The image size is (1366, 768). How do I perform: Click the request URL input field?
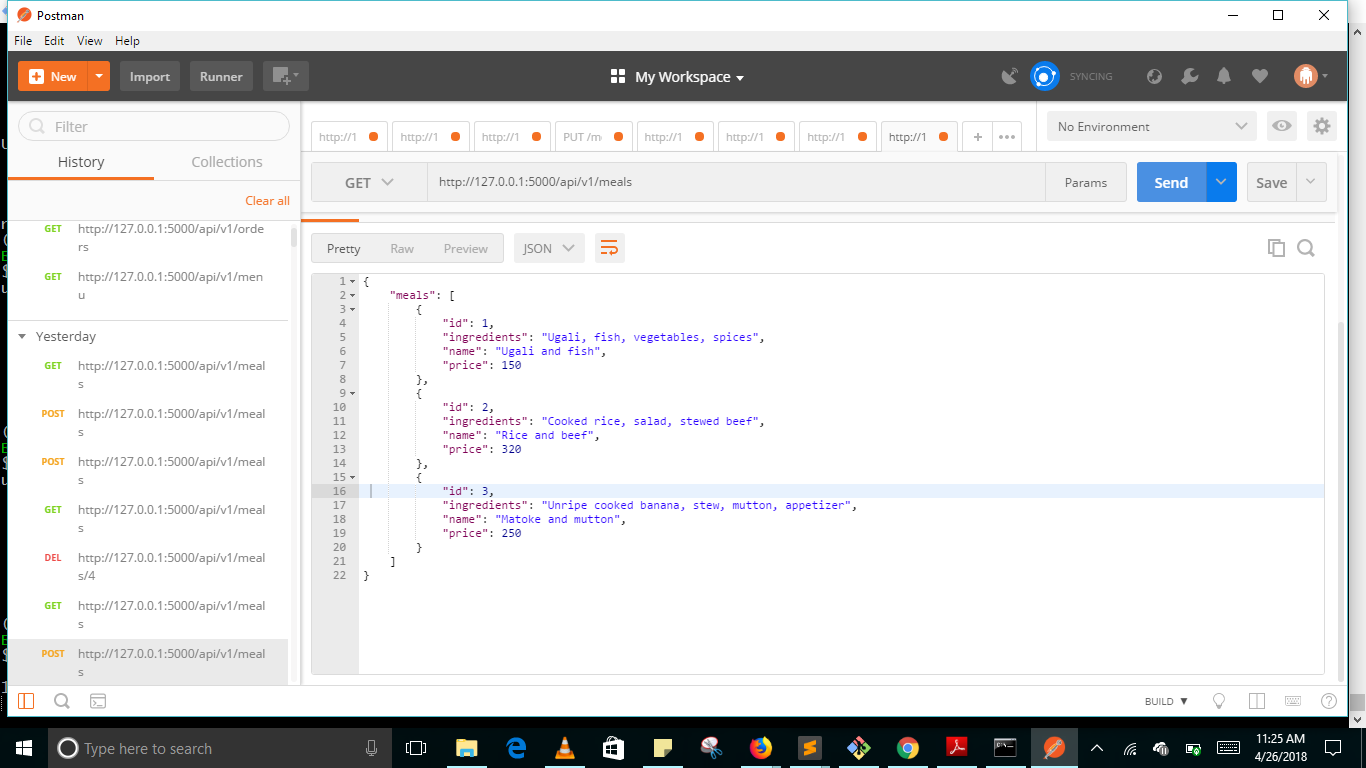(736, 182)
